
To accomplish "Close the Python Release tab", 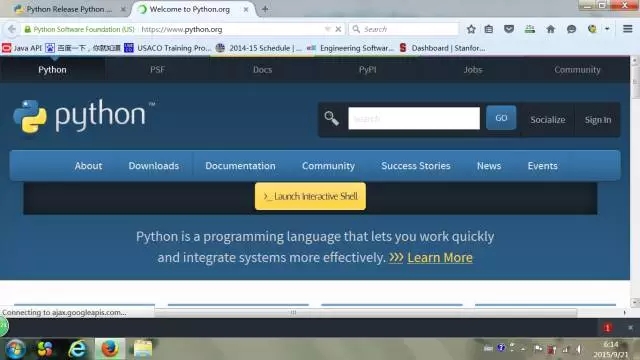I will (x=123, y=9).
